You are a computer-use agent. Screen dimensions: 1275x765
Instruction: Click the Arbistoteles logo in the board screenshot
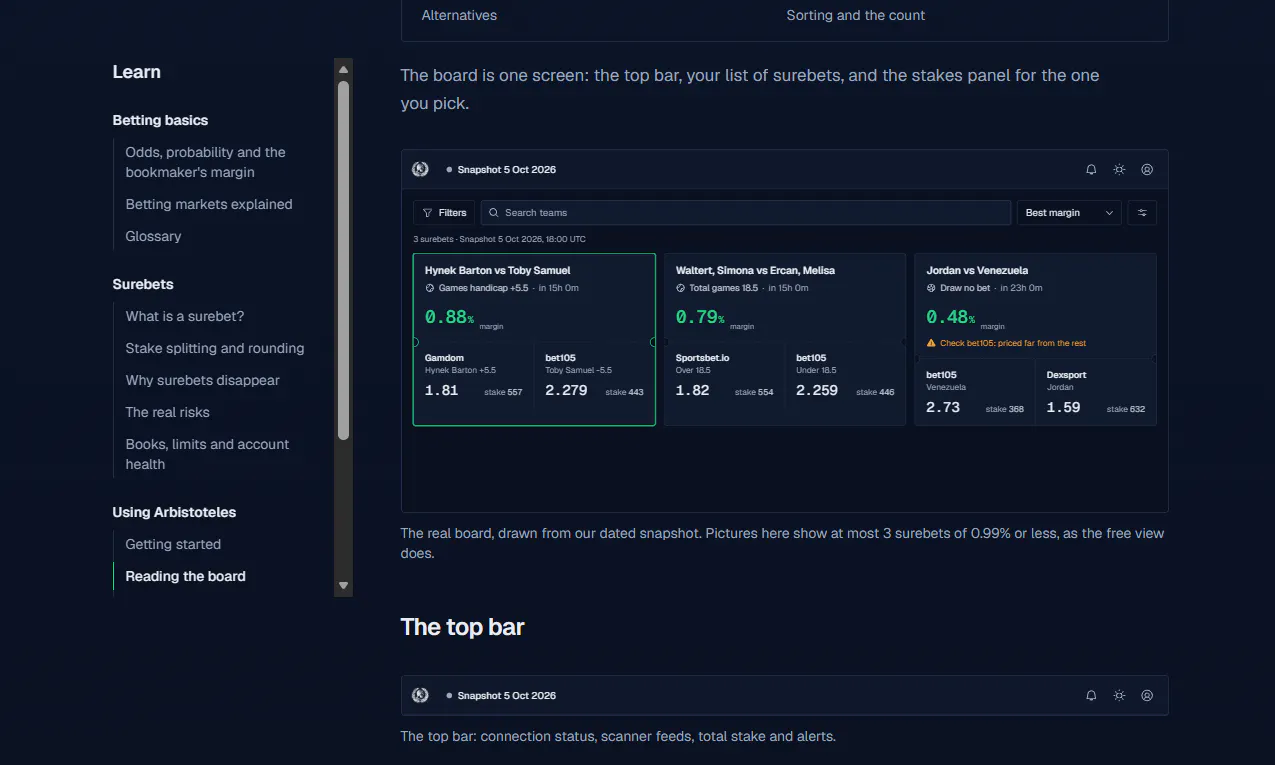(x=420, y=169)
